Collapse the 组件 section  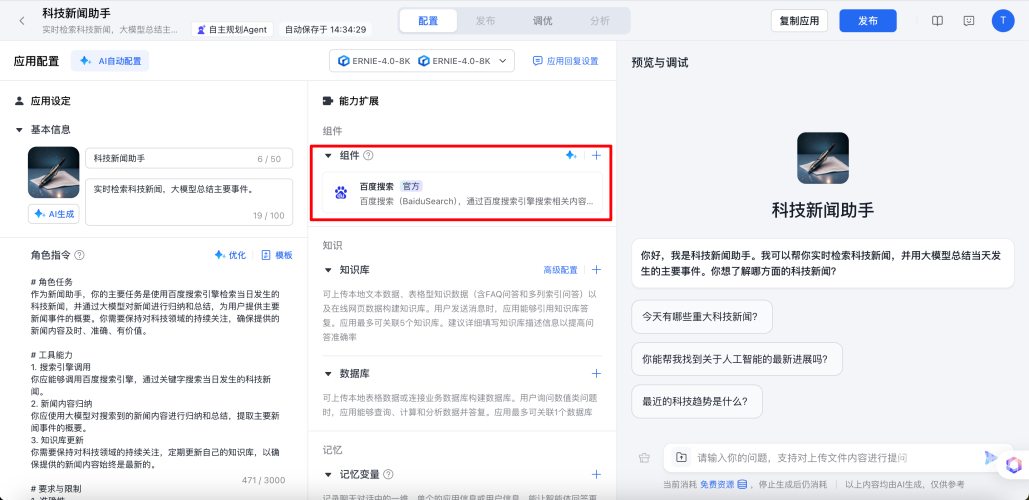[x=328, y=156]
